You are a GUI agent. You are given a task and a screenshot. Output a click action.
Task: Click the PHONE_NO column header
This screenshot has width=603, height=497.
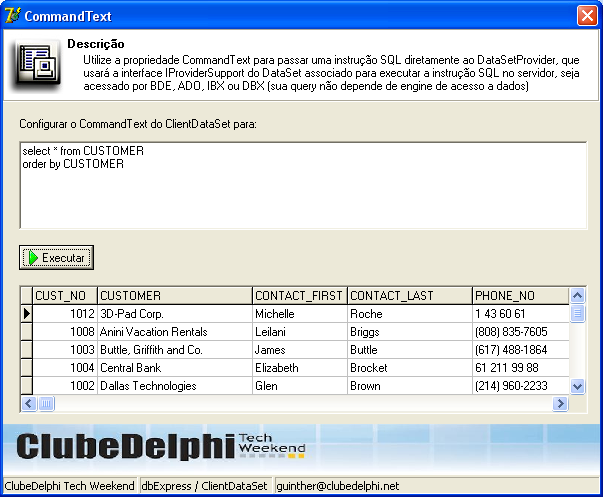pyautogui.click(x=519, y=296)
